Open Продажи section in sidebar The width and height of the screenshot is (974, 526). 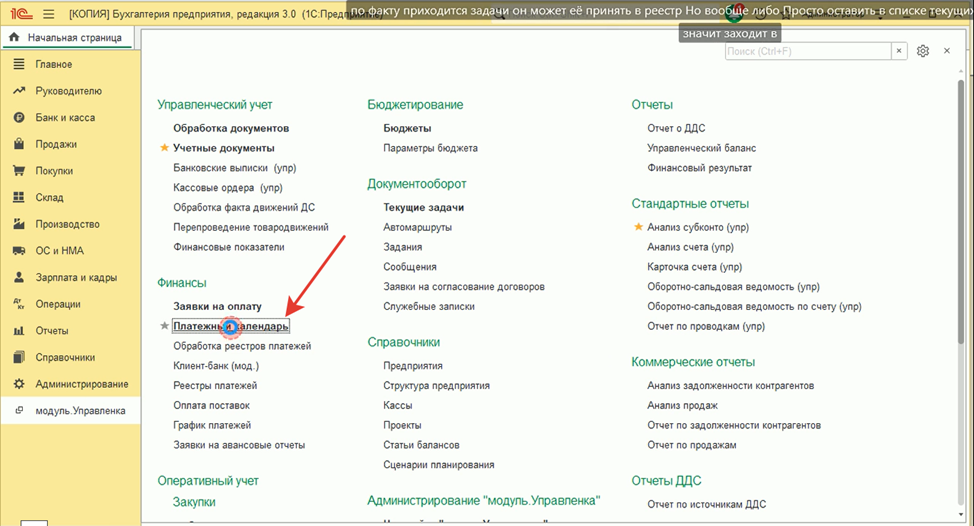coord(70,144)
